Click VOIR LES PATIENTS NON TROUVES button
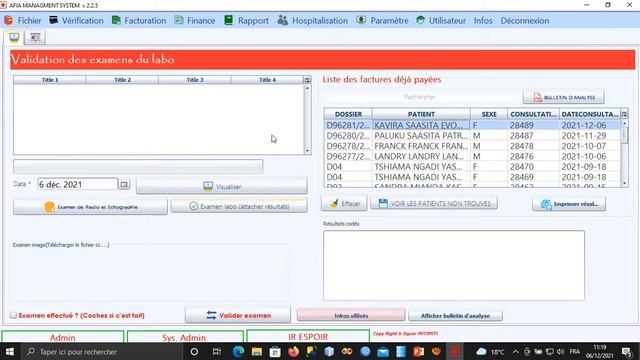 pos(434,203)
